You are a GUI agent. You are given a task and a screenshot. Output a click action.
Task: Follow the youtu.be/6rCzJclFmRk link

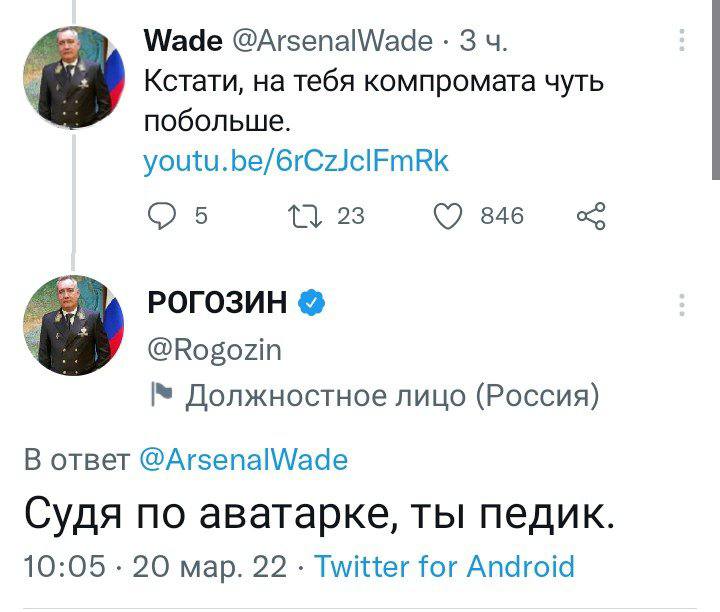296,161
